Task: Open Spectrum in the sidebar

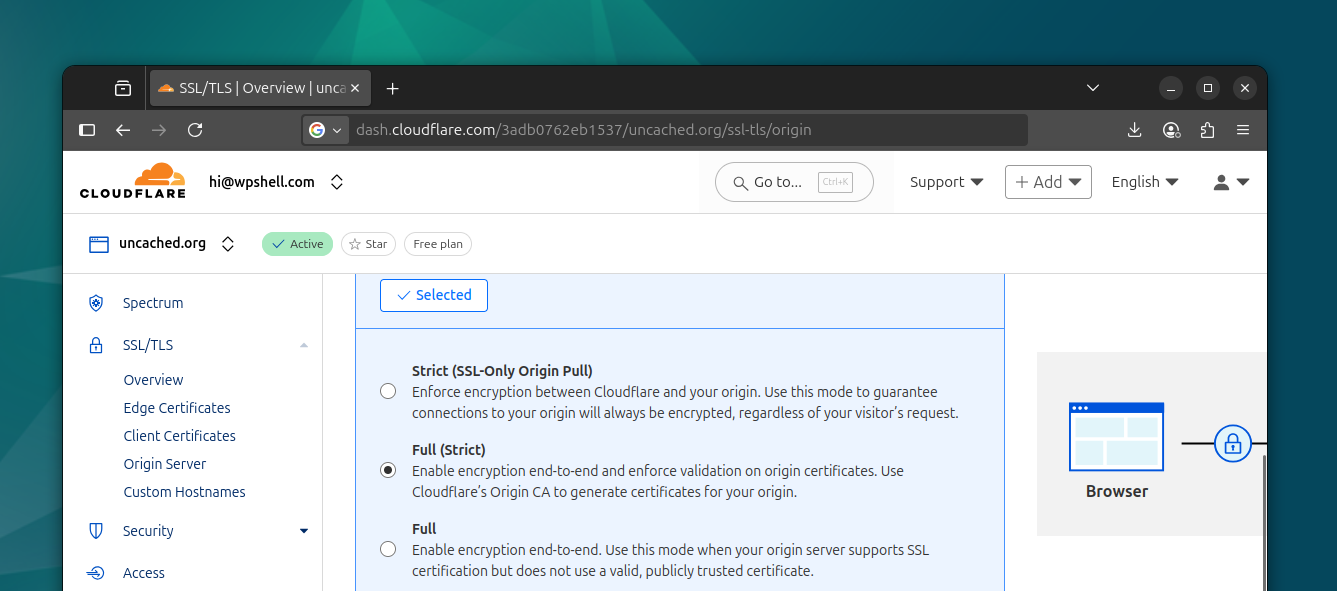Action: click(153, 303)
